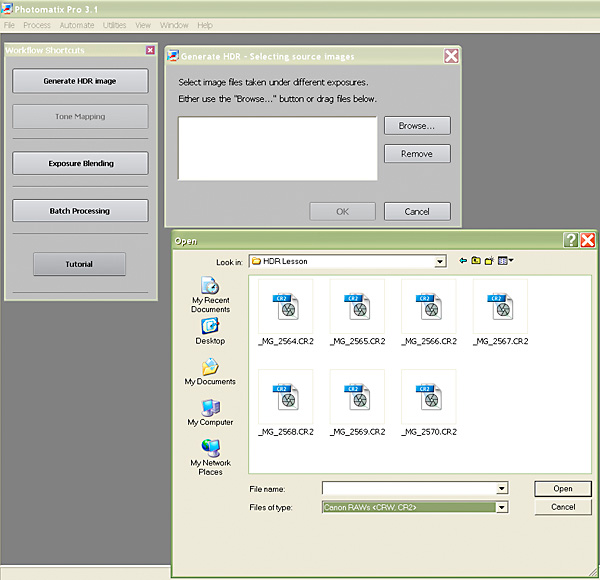Click the _MG_2567.CR2 filename label

501,341
